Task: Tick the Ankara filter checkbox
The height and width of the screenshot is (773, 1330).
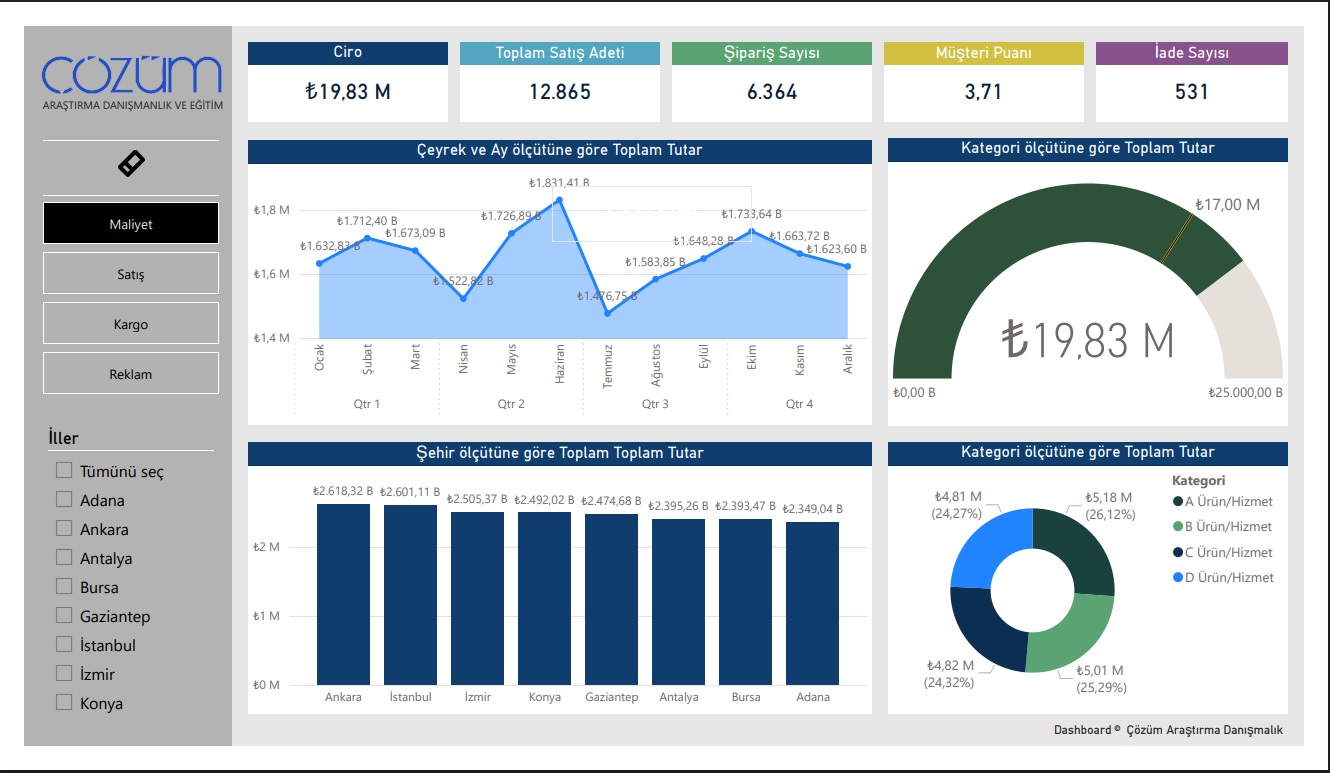Action: 65,528
